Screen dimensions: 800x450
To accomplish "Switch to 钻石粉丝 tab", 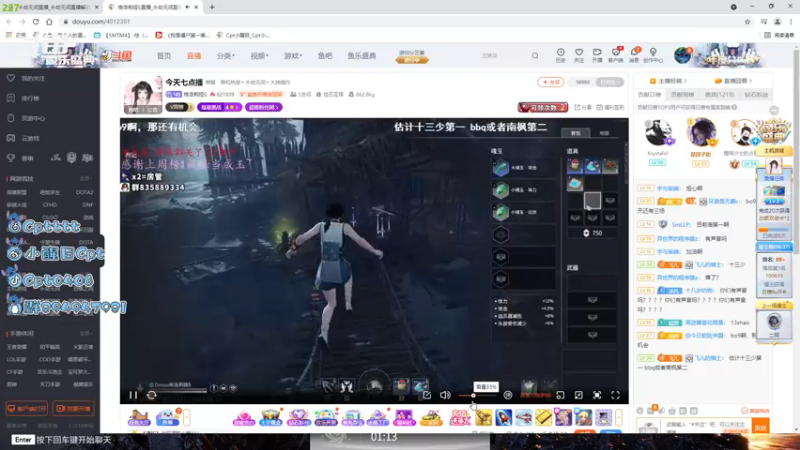I will pos(756,94).
